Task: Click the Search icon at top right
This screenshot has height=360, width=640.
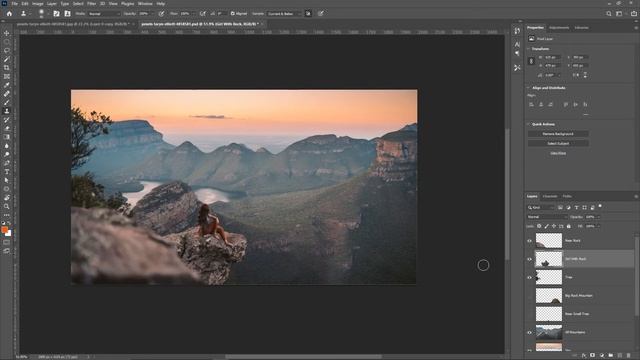Action: point(609,13)
